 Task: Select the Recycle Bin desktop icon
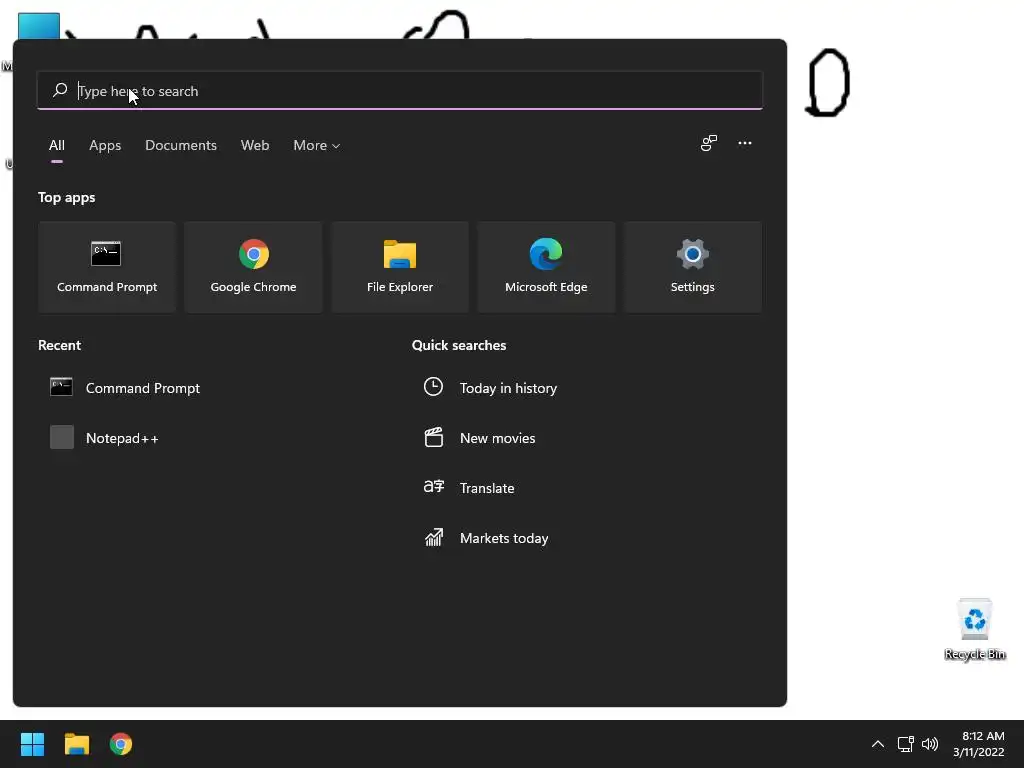click(x=975, y=630)
